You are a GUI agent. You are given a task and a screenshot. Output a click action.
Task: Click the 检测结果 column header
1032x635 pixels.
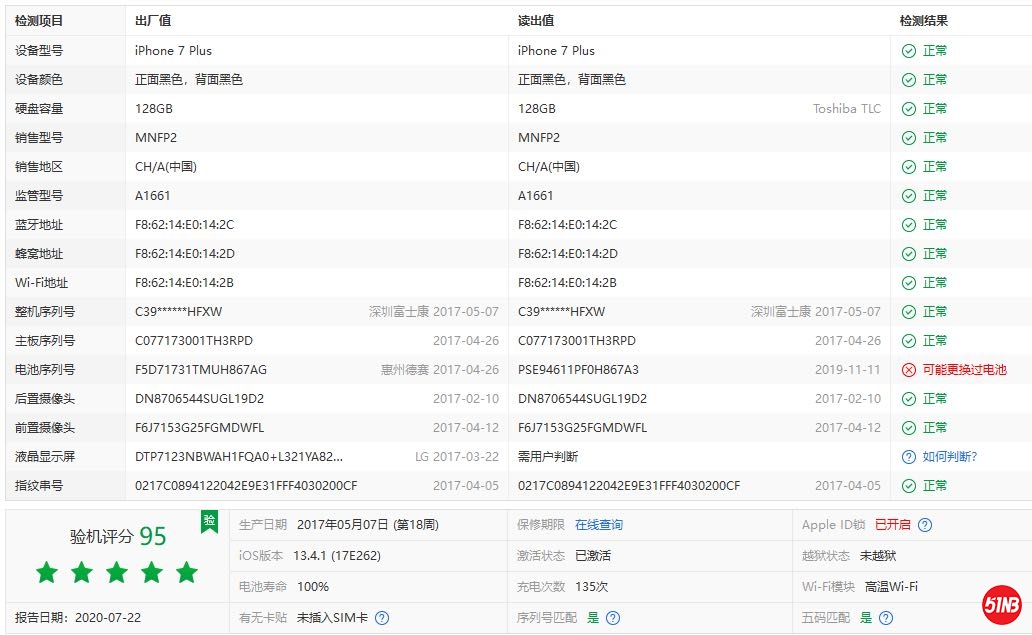point(923,21)
